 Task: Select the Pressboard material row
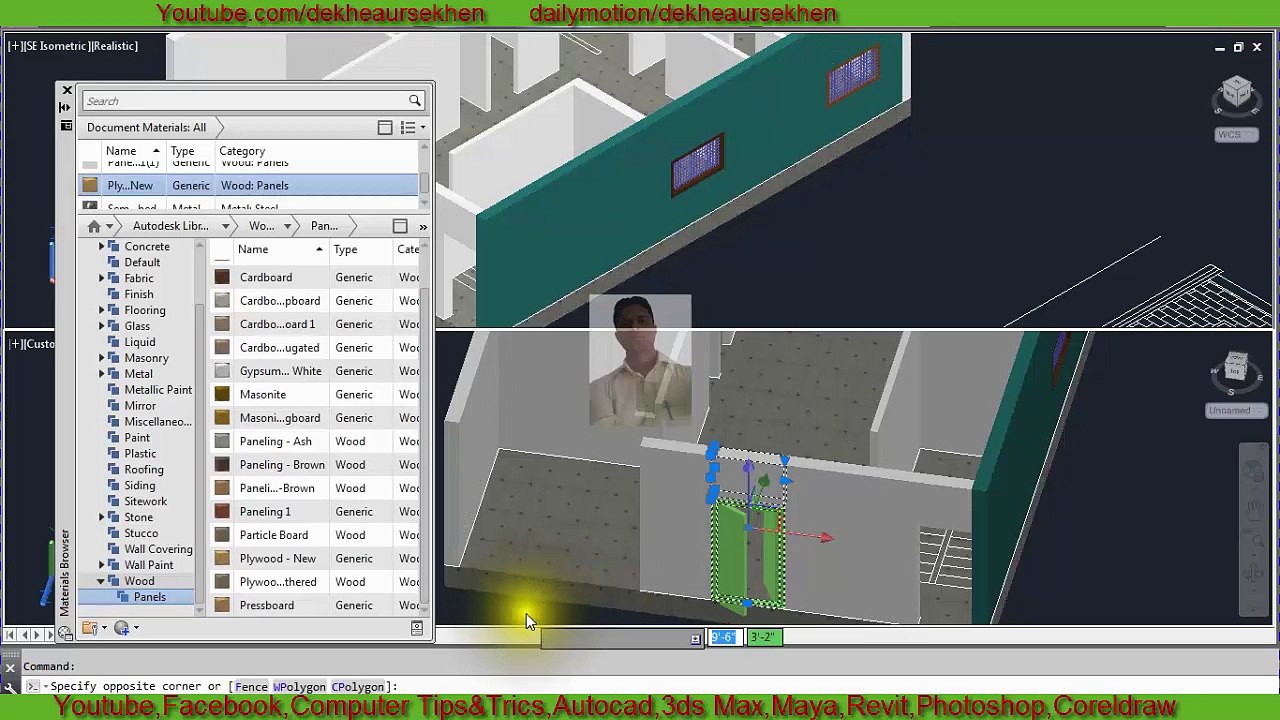pyautogui.click(x=316, y=605)
